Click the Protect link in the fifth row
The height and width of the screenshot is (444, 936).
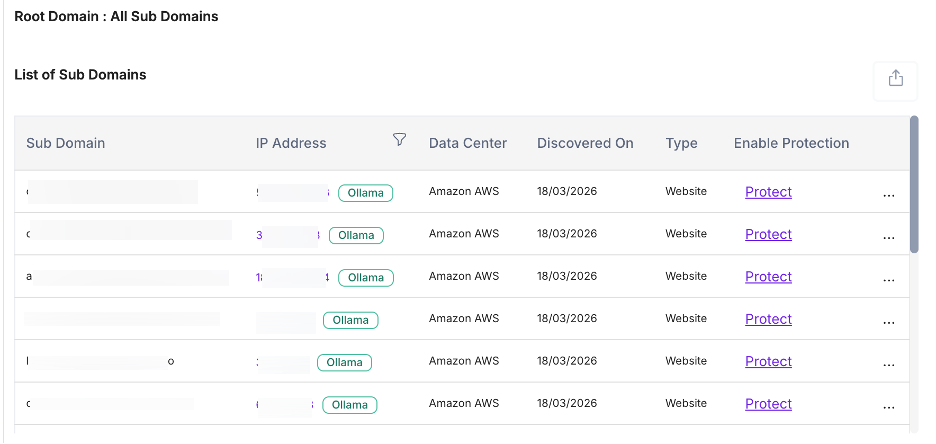pos(768,362)
